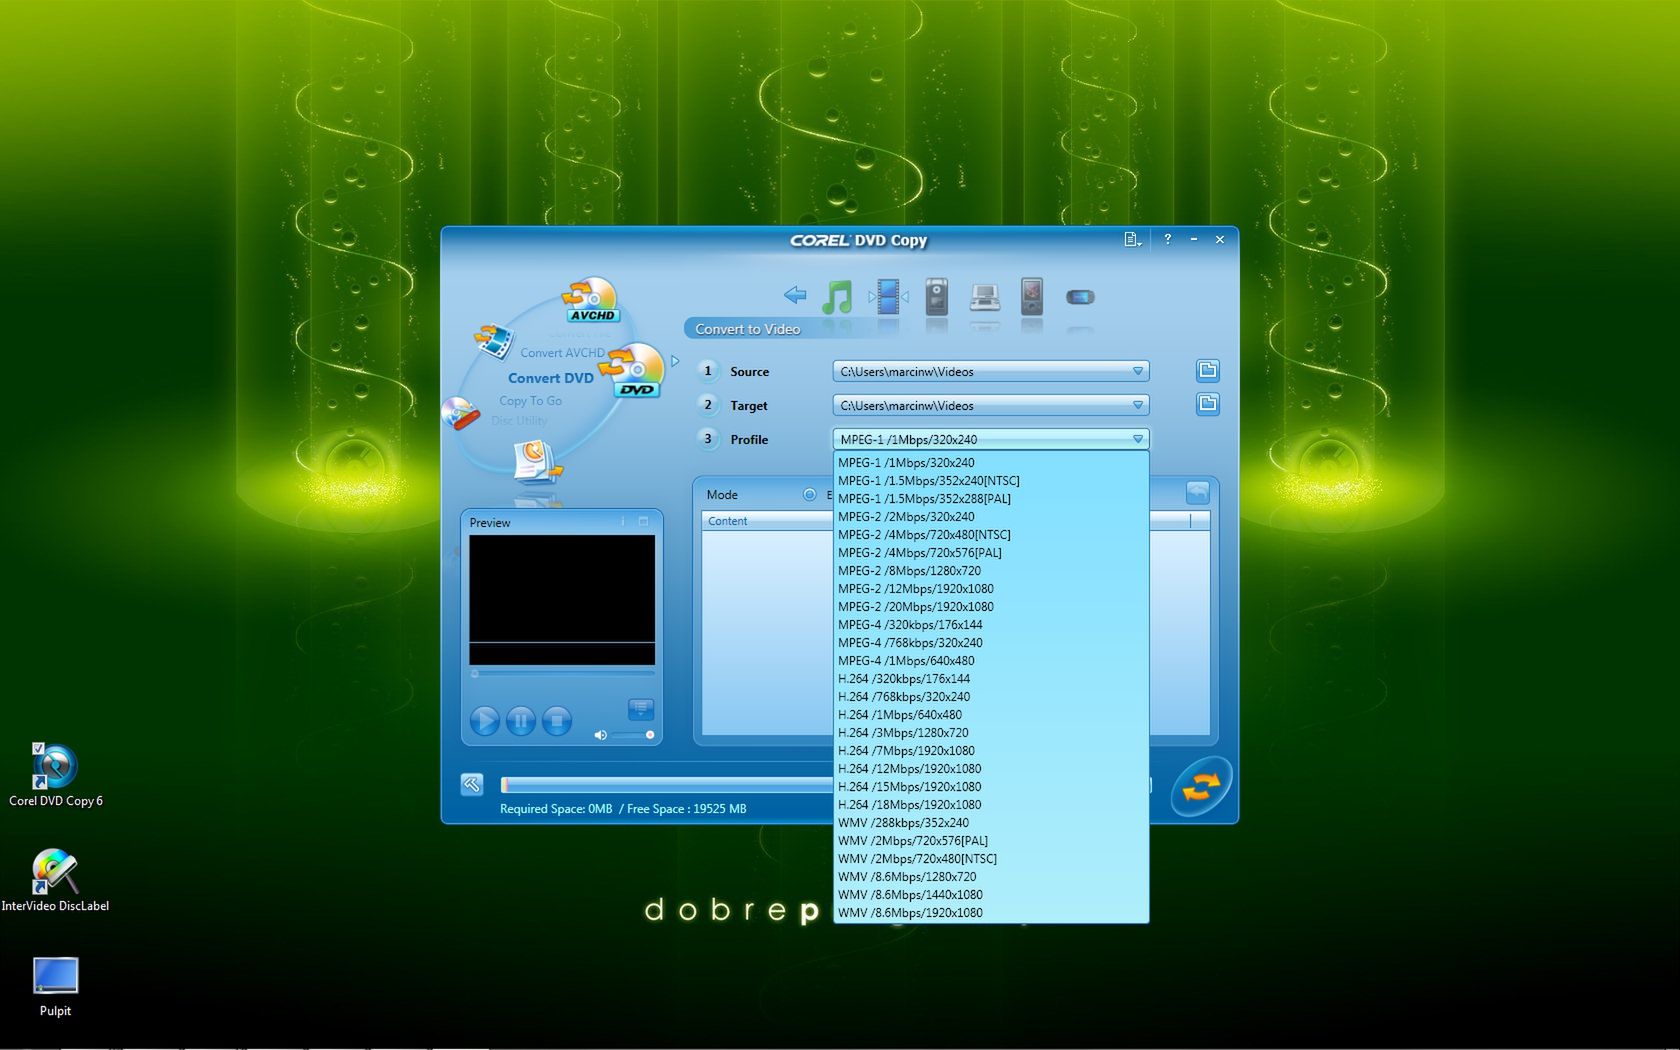Select MPEG-2 /2Mbps/320x240 profile
This screenshot has width=1680, height=1050.
[990, 517]
